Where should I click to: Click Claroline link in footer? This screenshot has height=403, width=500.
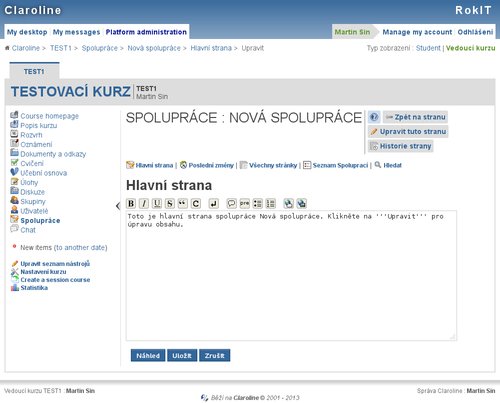(x=246, y=398)
